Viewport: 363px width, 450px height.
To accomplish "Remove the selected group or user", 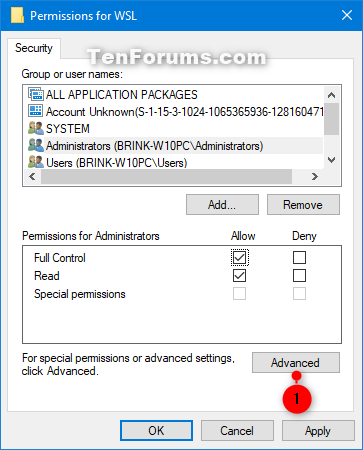I will (303, 205).
